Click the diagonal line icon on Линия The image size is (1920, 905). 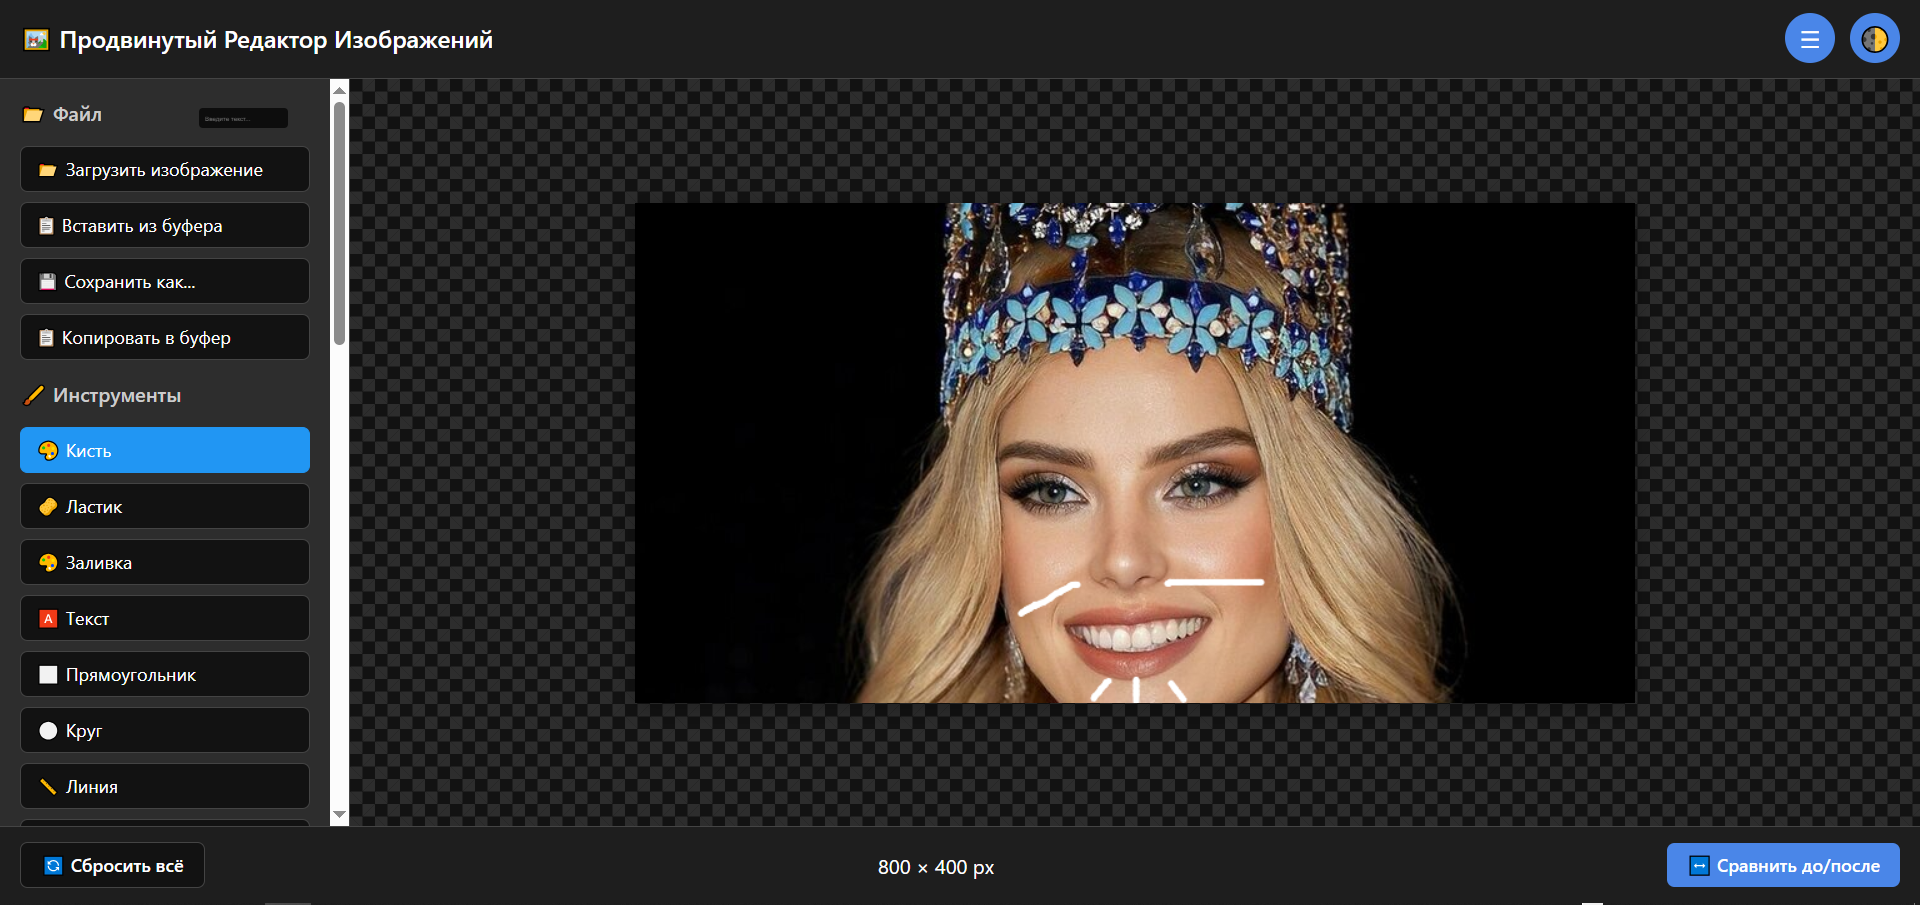click(x=48, y=787)
